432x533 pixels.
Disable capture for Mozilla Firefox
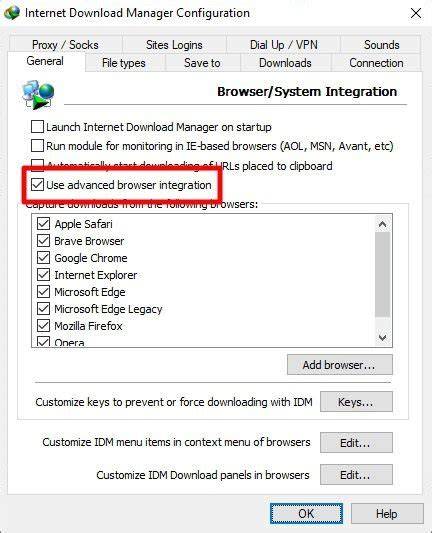click(x=43, y=326)
